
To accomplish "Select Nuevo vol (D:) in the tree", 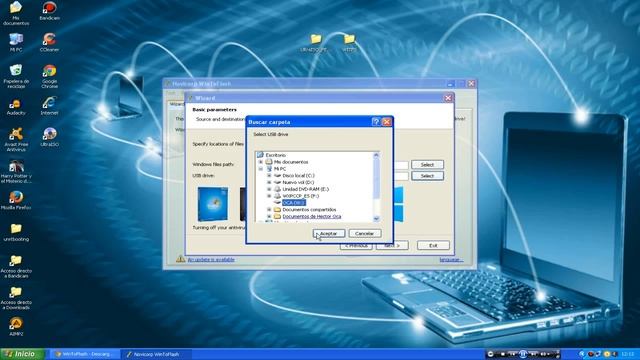I will tap(298, 182).
